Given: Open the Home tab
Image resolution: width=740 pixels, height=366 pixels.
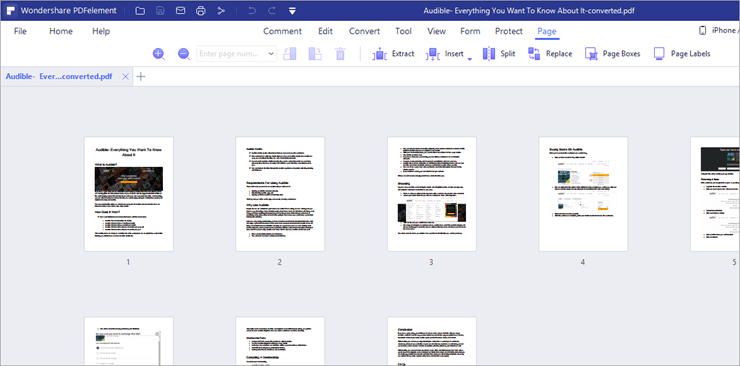Looking at the screenshot, I should tap(61, 31).
